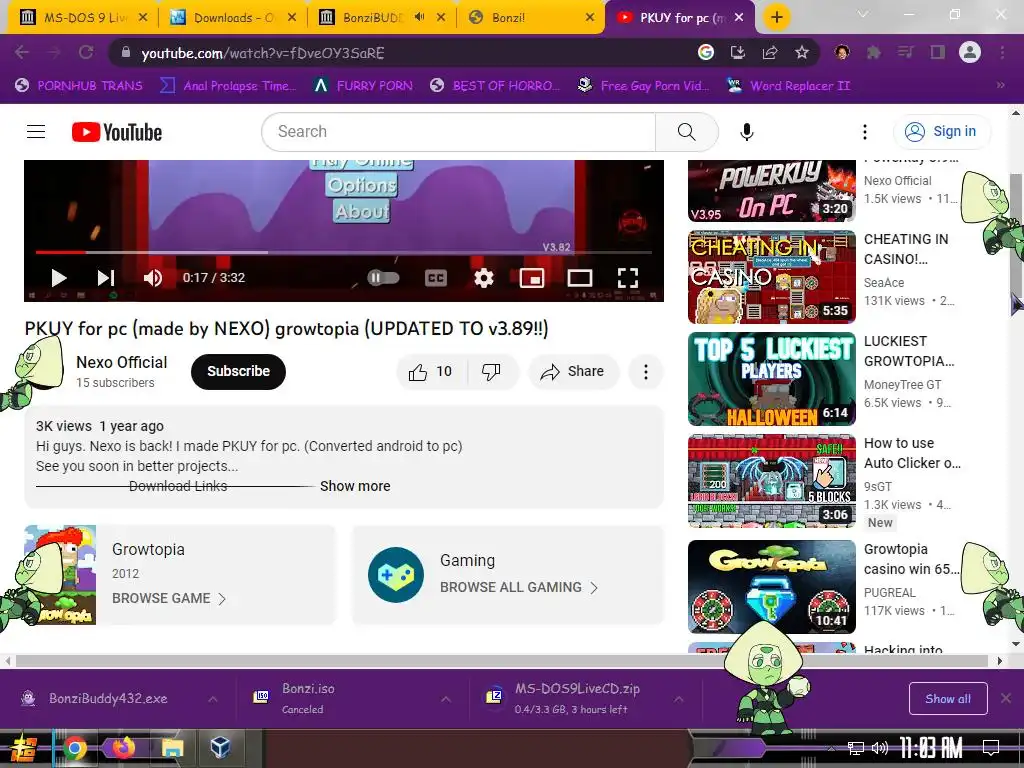Enable miniplayer mode
Image resolution: width=1024 pixels, height=768 pixels.
click(x=532, y=278)
